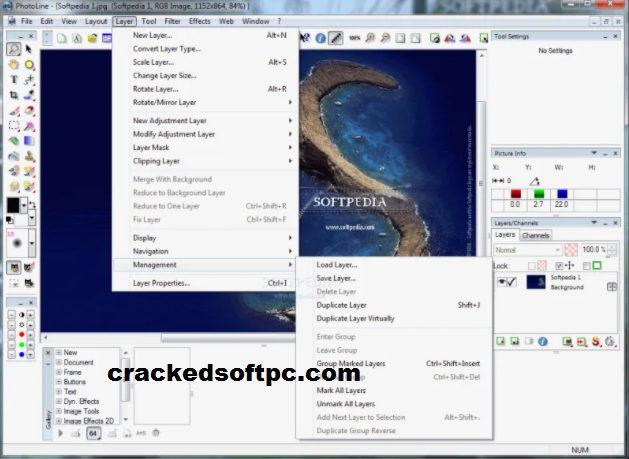Select the Hand pan tool
The image size is (629, 459).
click(x=14, y=65)
